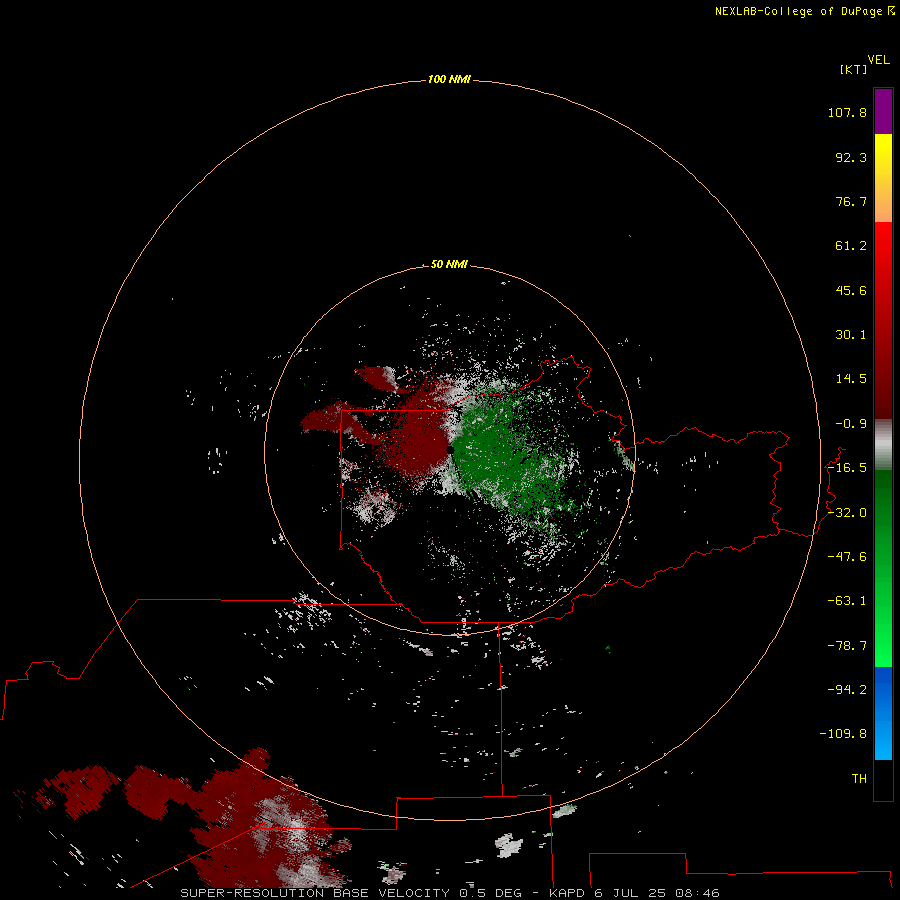Viewport: 900px width, 900px height.
Task: Click the 92.3 legend value
Action: [851, 157]
